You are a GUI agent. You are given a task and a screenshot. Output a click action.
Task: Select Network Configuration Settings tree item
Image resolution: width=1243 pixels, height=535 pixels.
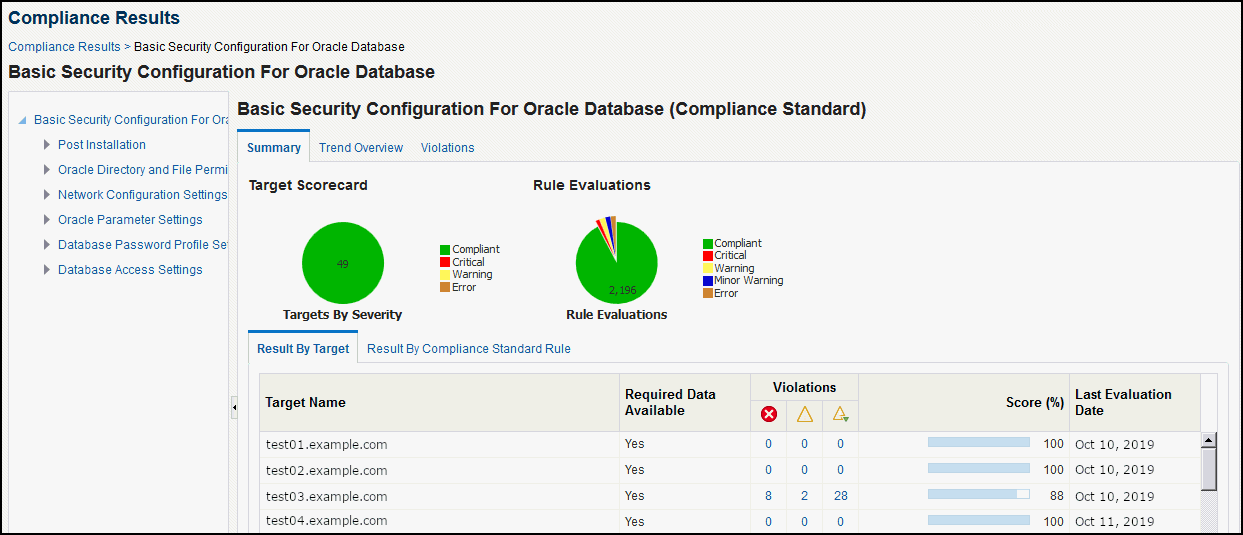(143, 195)
